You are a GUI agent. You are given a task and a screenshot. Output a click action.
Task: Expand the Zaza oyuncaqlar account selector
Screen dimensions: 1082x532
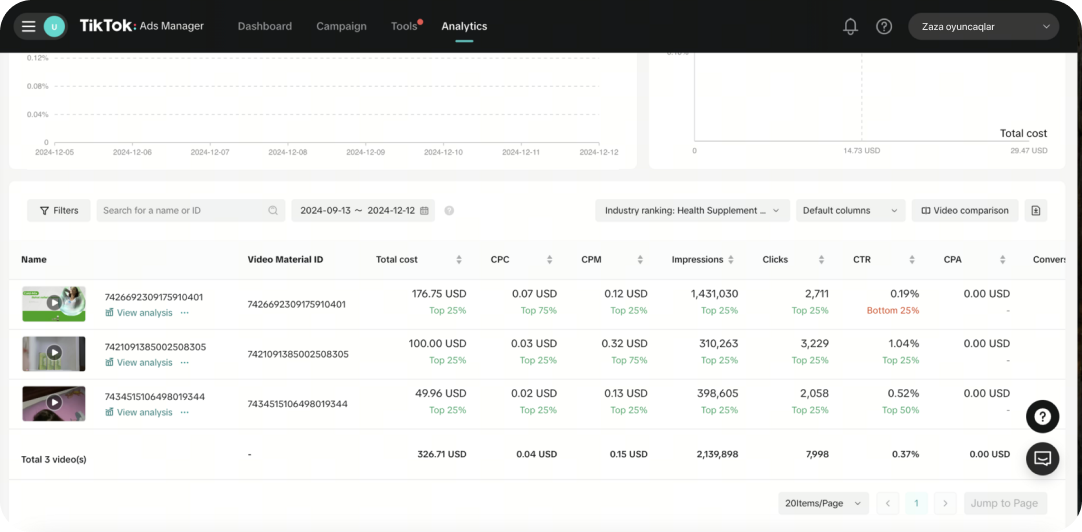(x=983, y=27)
